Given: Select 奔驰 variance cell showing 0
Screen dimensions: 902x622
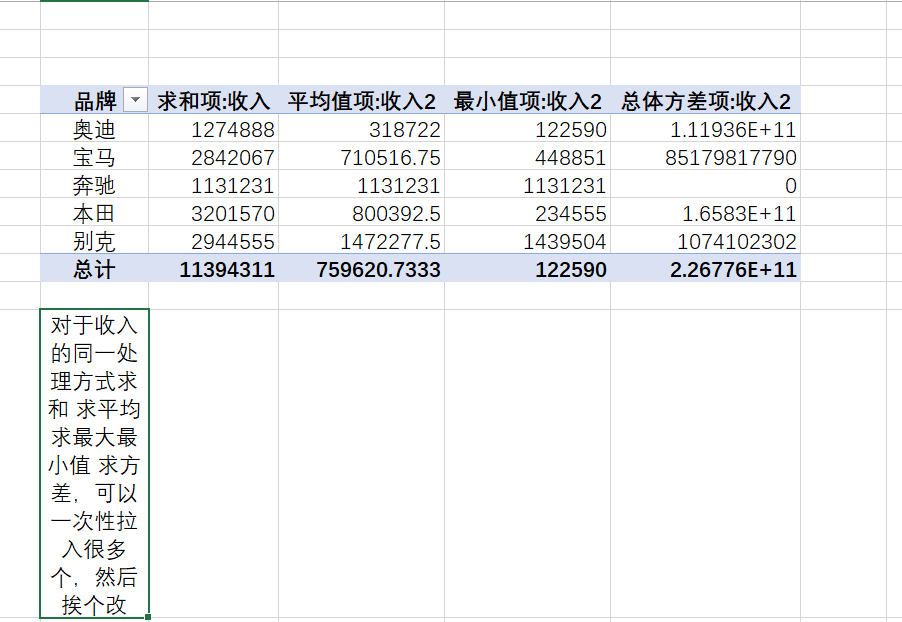Looking at the screenshot, I should click(705, 185).
